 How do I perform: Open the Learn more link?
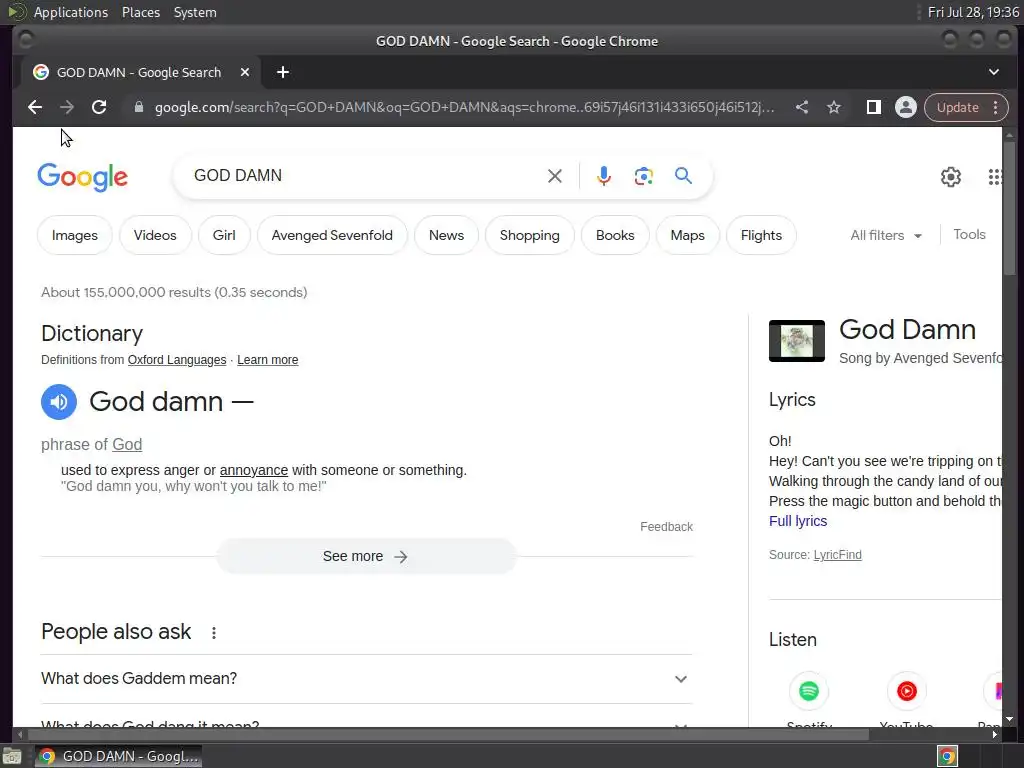point(268,360)
